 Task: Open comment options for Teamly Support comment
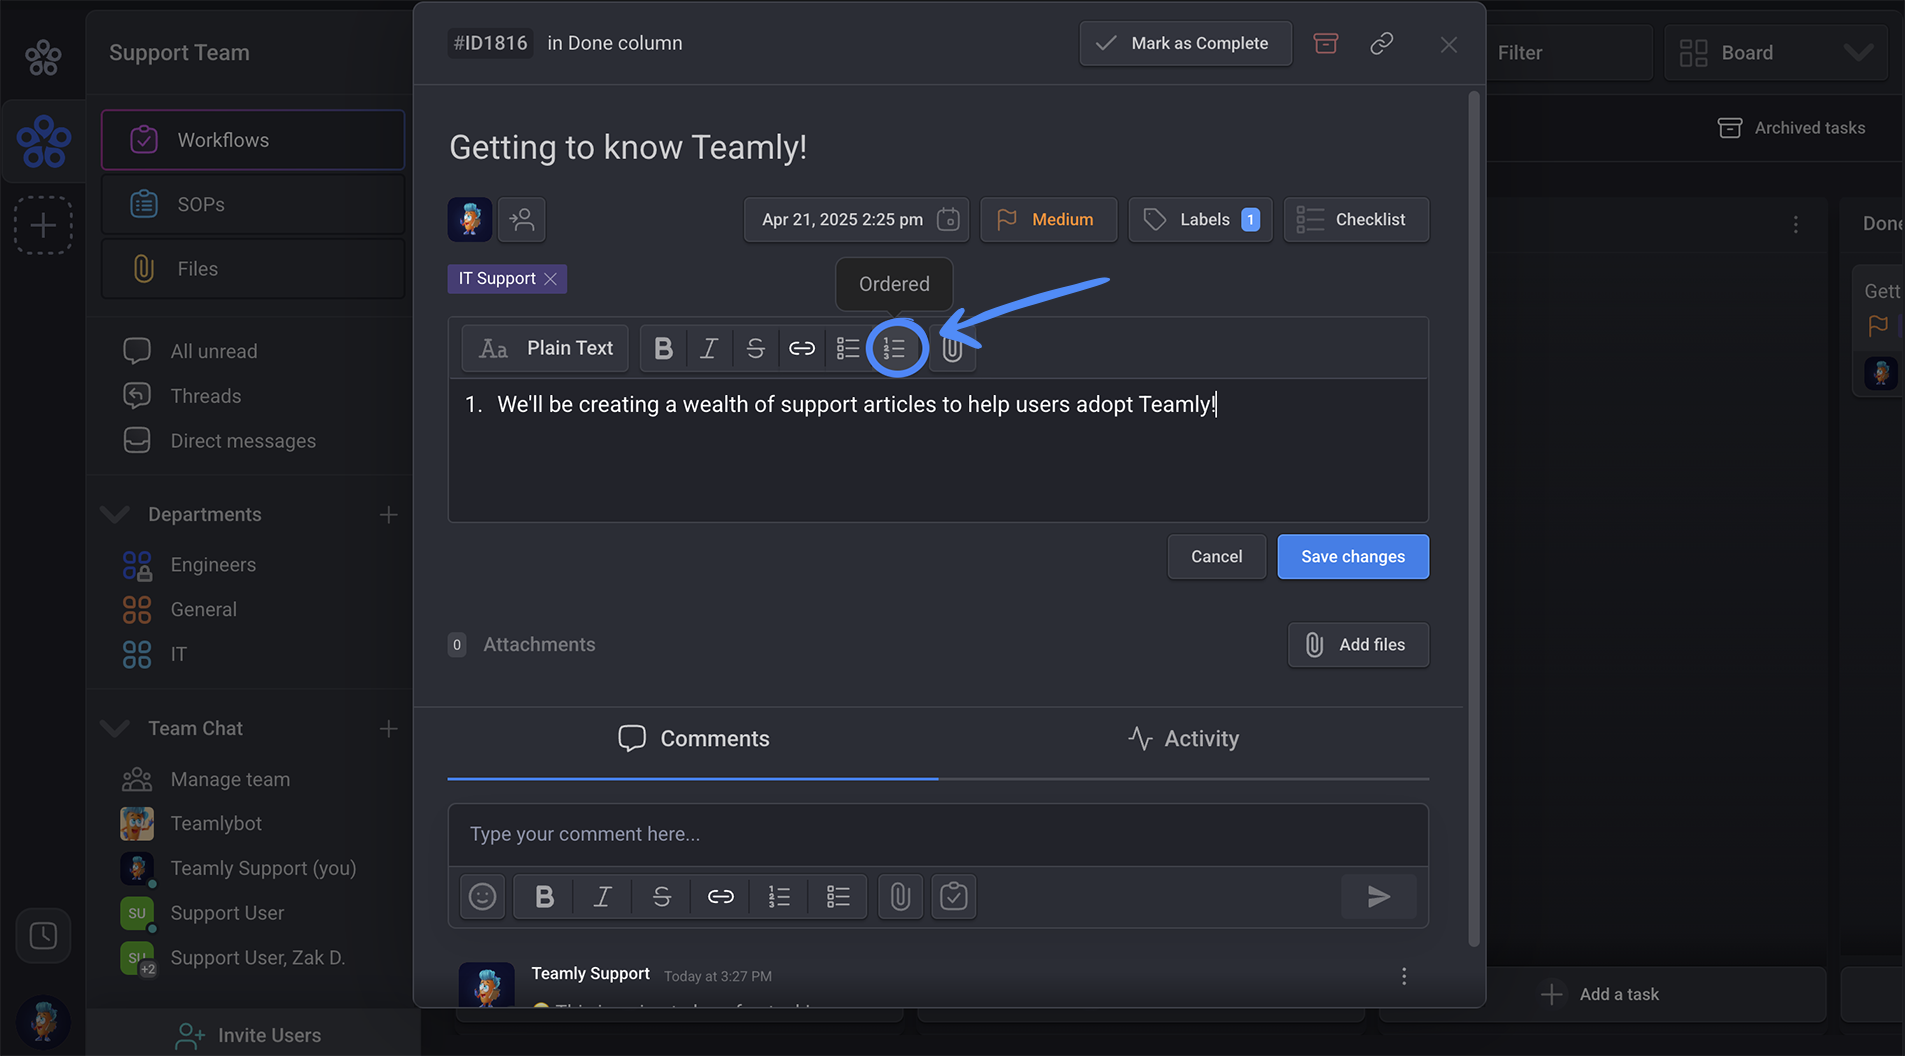click(x=1404, y=976)
